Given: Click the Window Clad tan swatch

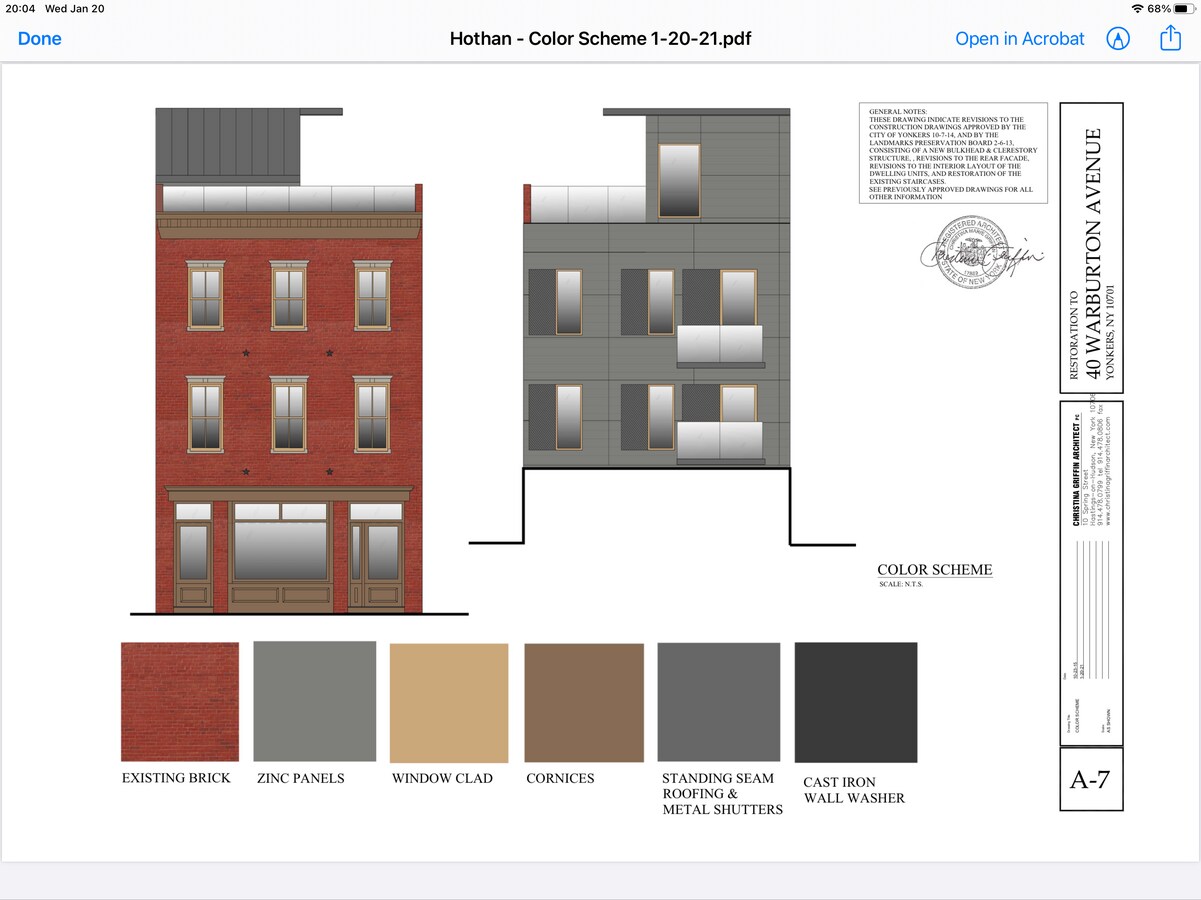Looking at the screenshot, I should pyautogui.click(x=449, y=703).
